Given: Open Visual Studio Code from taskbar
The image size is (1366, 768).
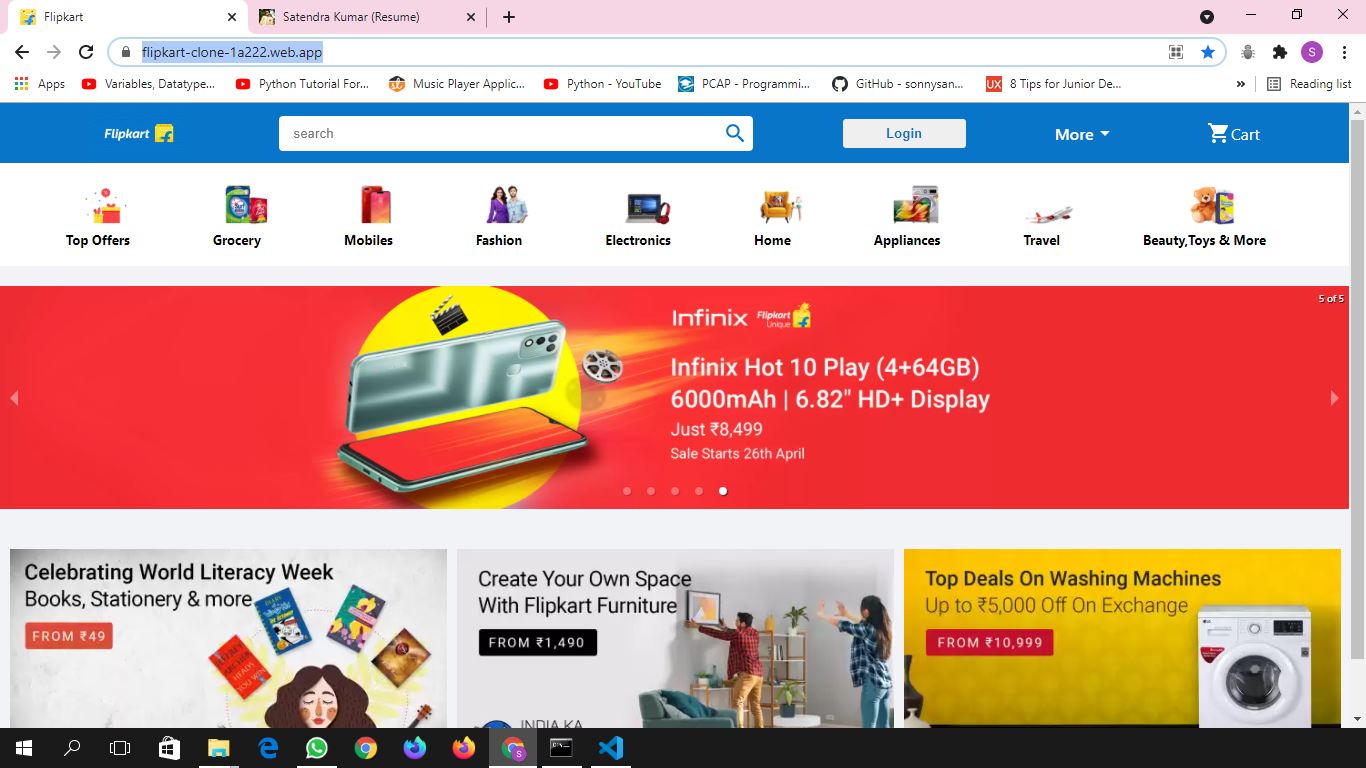Looking at the screenshot, I should (x=610, y=748).
